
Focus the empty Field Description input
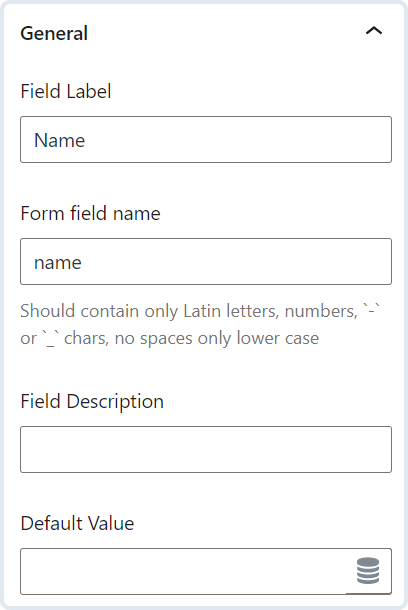206,449
